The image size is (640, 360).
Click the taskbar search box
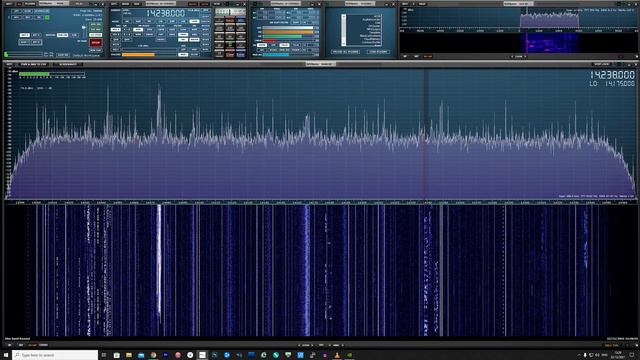(x=55, y=355)
